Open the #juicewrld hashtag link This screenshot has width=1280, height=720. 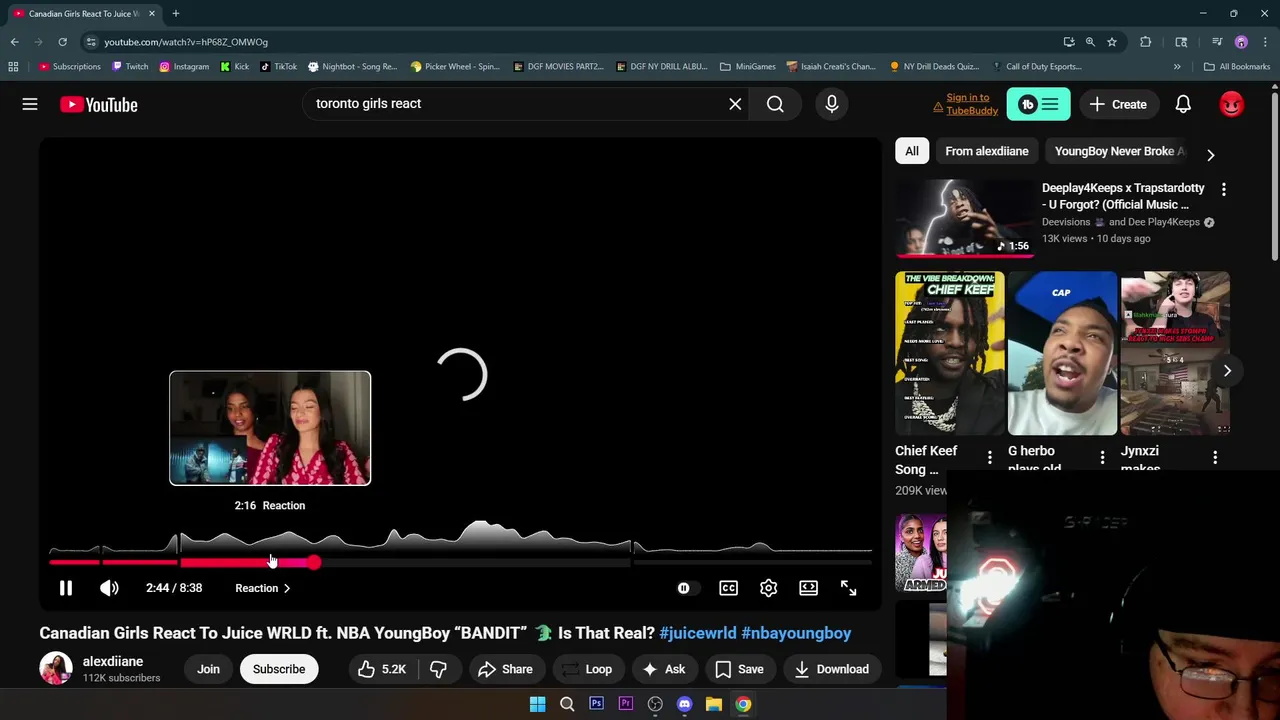coord(698,633)
